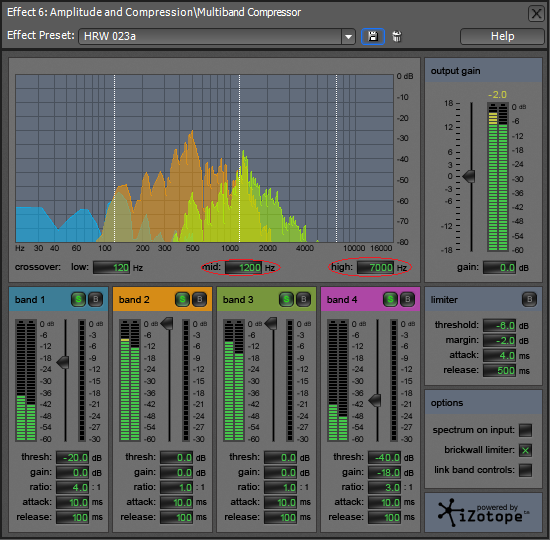Edit band 3 gain field
The height and width of the screenshot is (540, 550).
280,473
